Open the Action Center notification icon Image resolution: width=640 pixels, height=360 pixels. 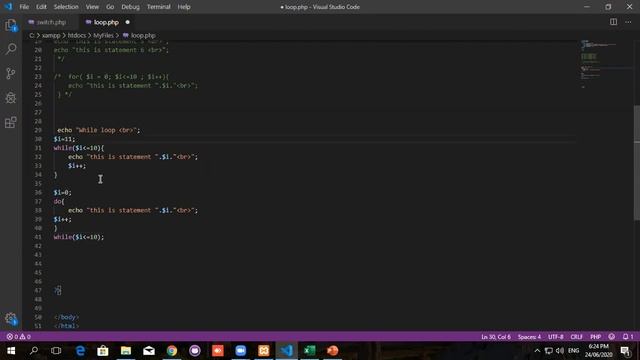click(x=625, y=351)
